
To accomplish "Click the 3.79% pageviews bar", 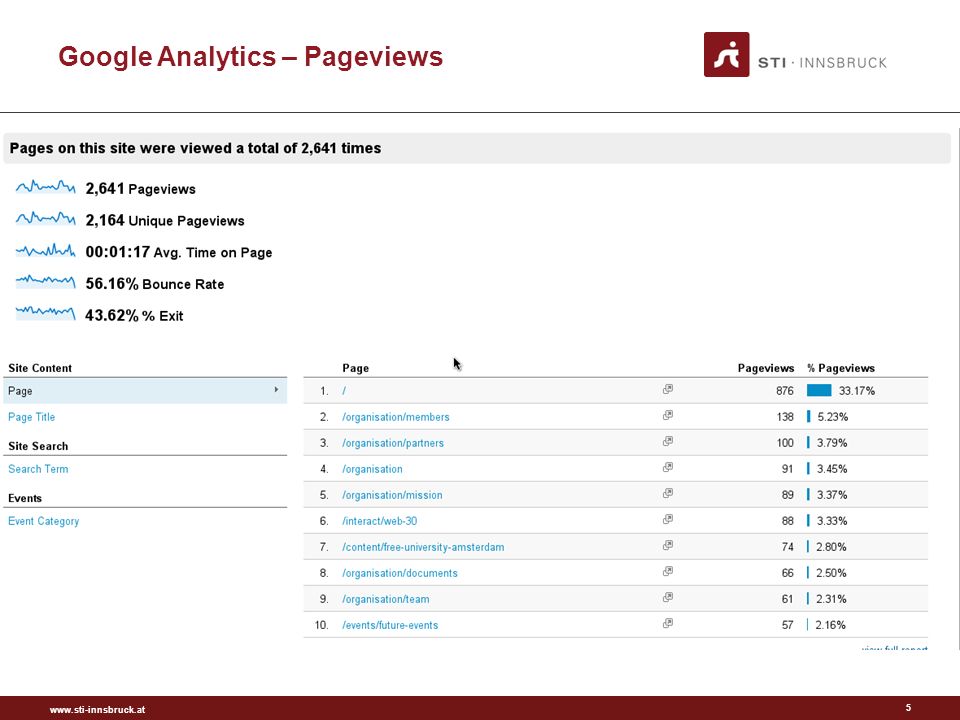I will coord(809,443).
